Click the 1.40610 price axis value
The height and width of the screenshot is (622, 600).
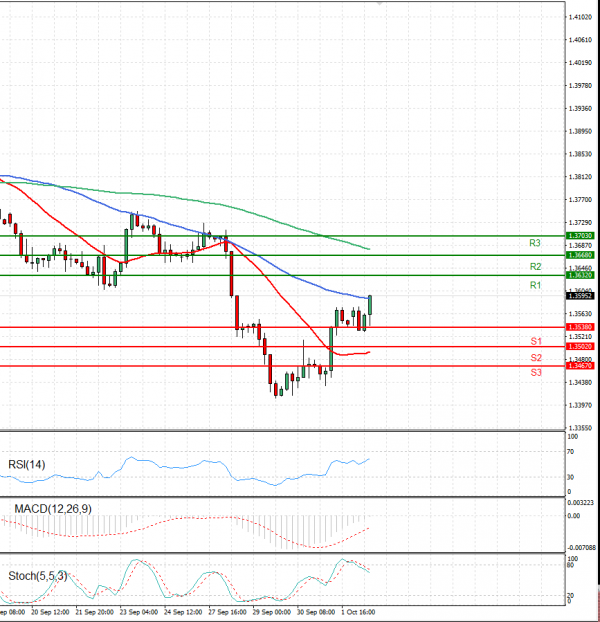[580, 40]
